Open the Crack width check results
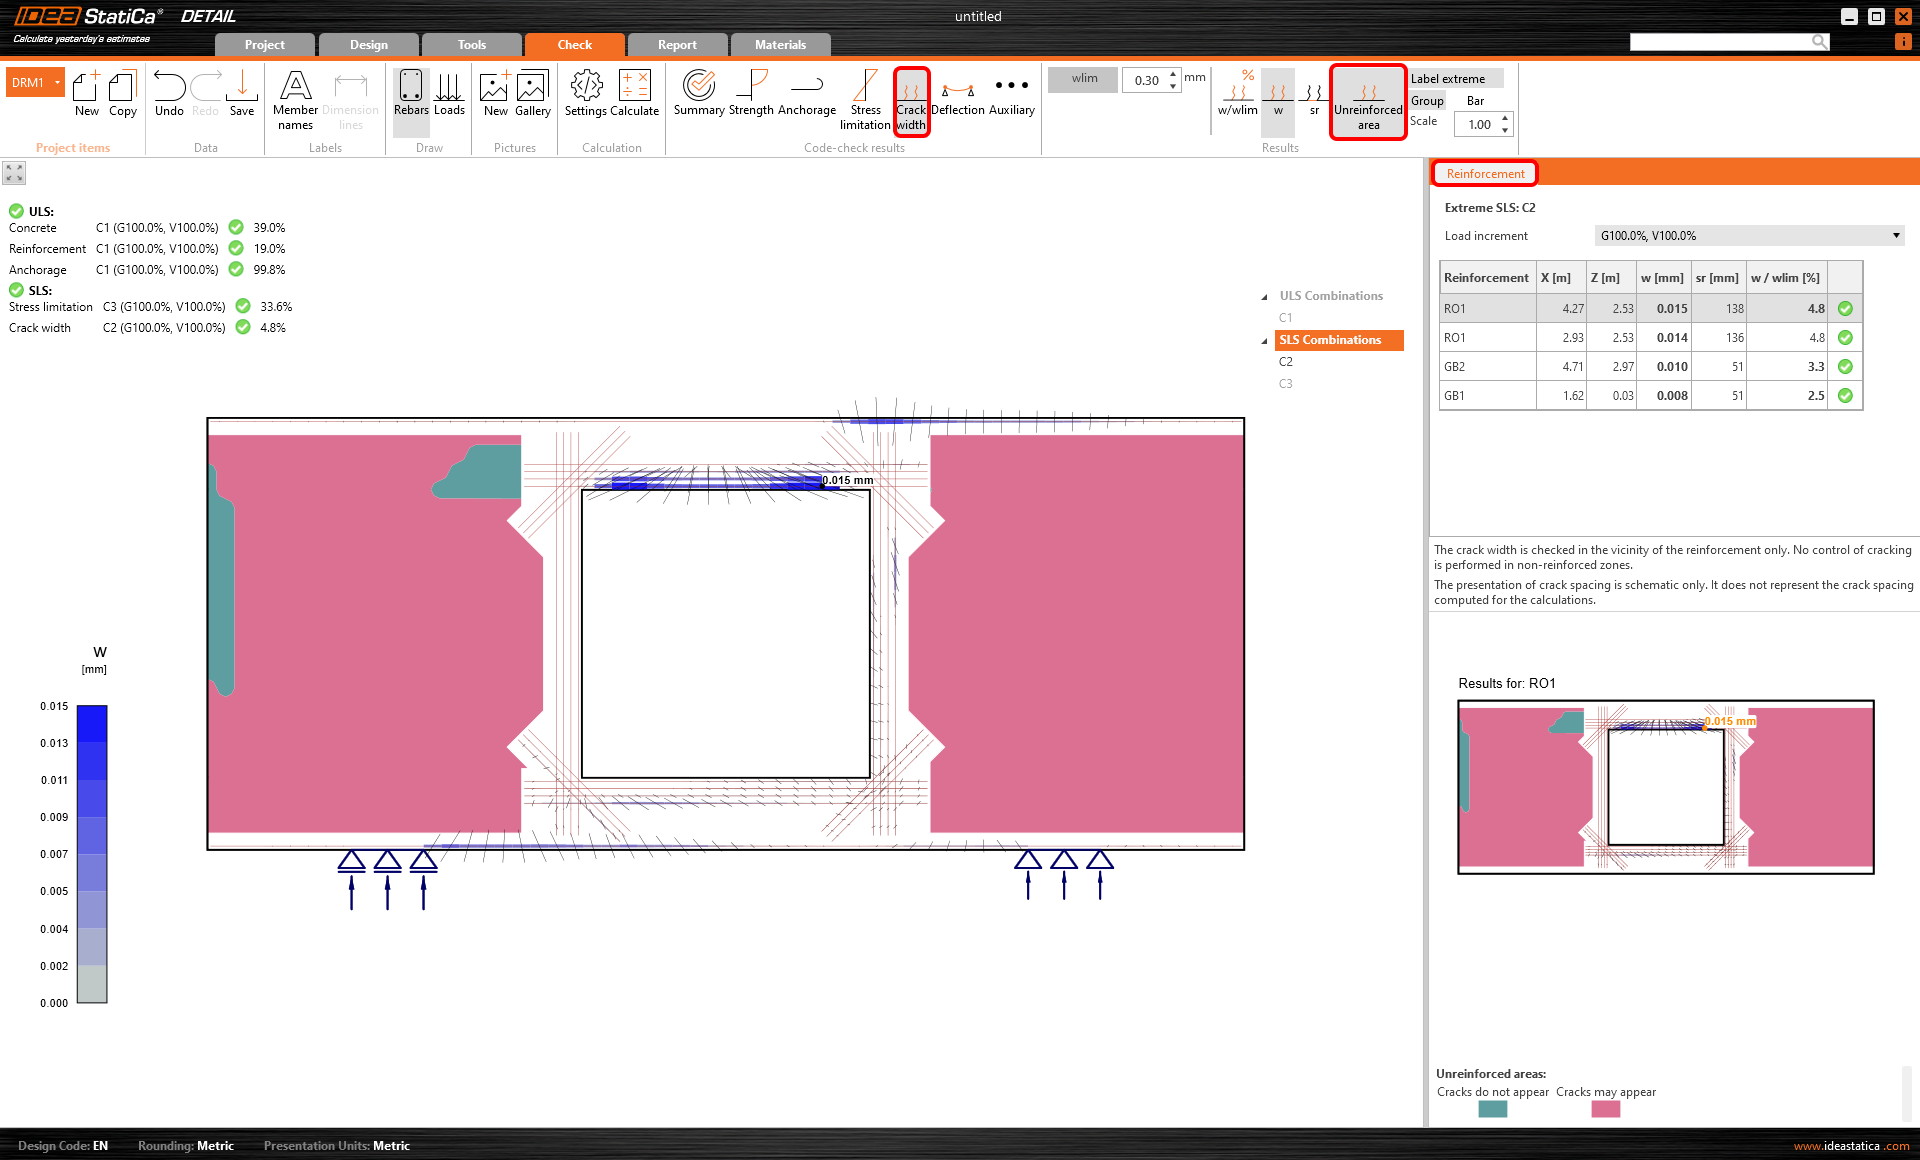The image size is (1920, 1160). [910, 101]
